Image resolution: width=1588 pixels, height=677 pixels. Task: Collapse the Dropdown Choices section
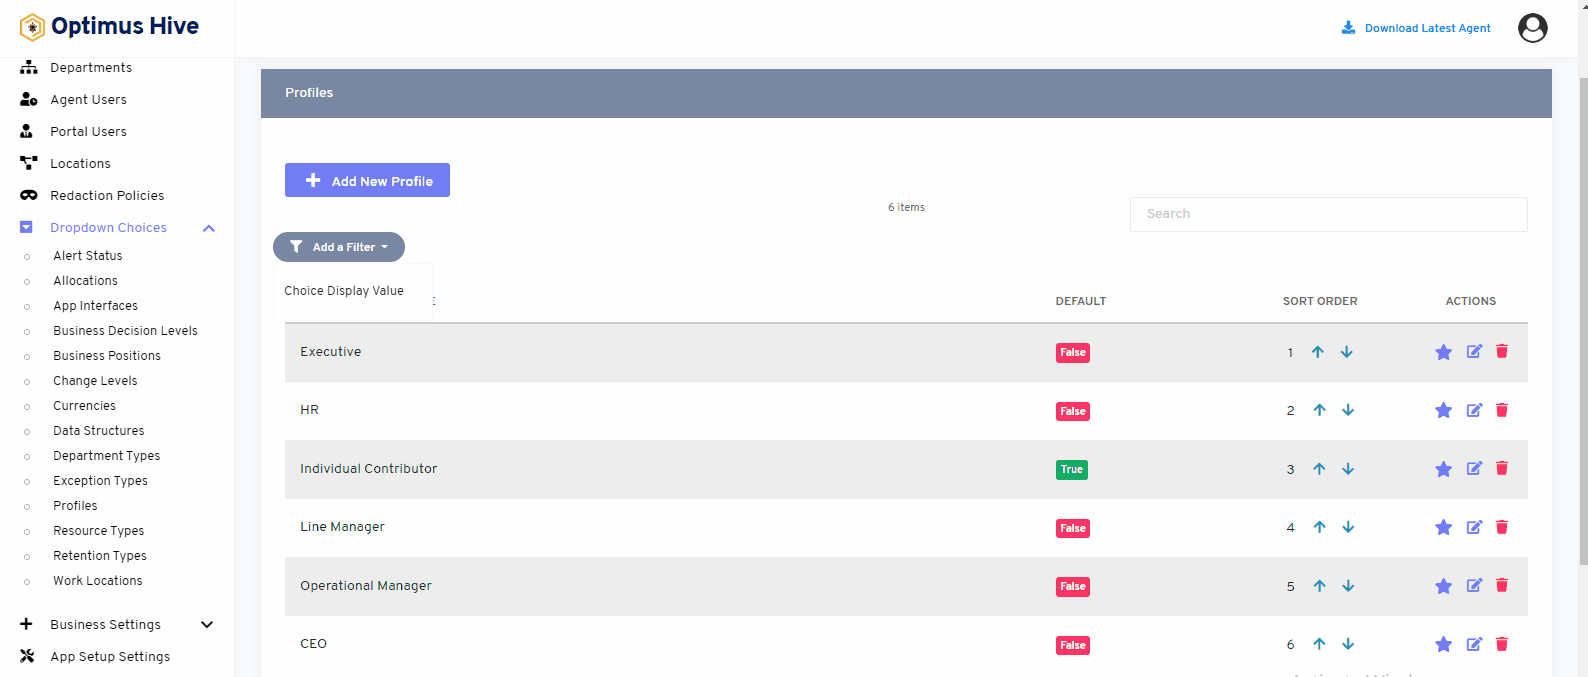[x=209, y=228]
